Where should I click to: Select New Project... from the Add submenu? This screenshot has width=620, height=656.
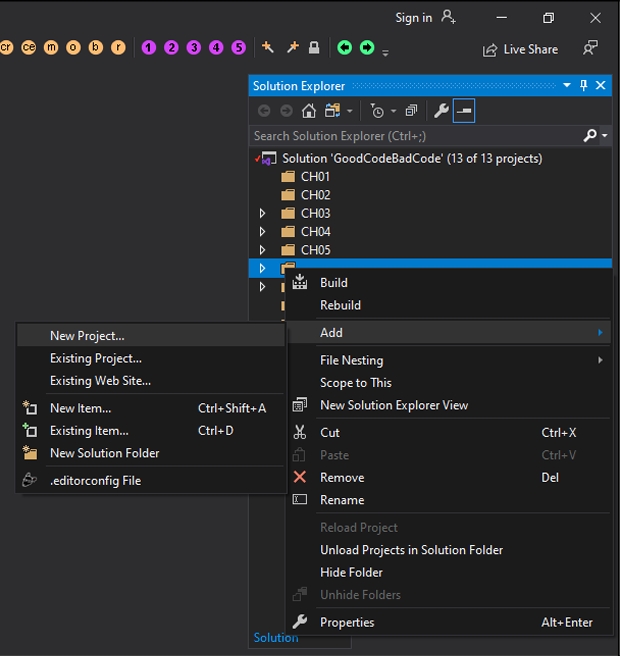pyautogui.click(x=87, y=336)
